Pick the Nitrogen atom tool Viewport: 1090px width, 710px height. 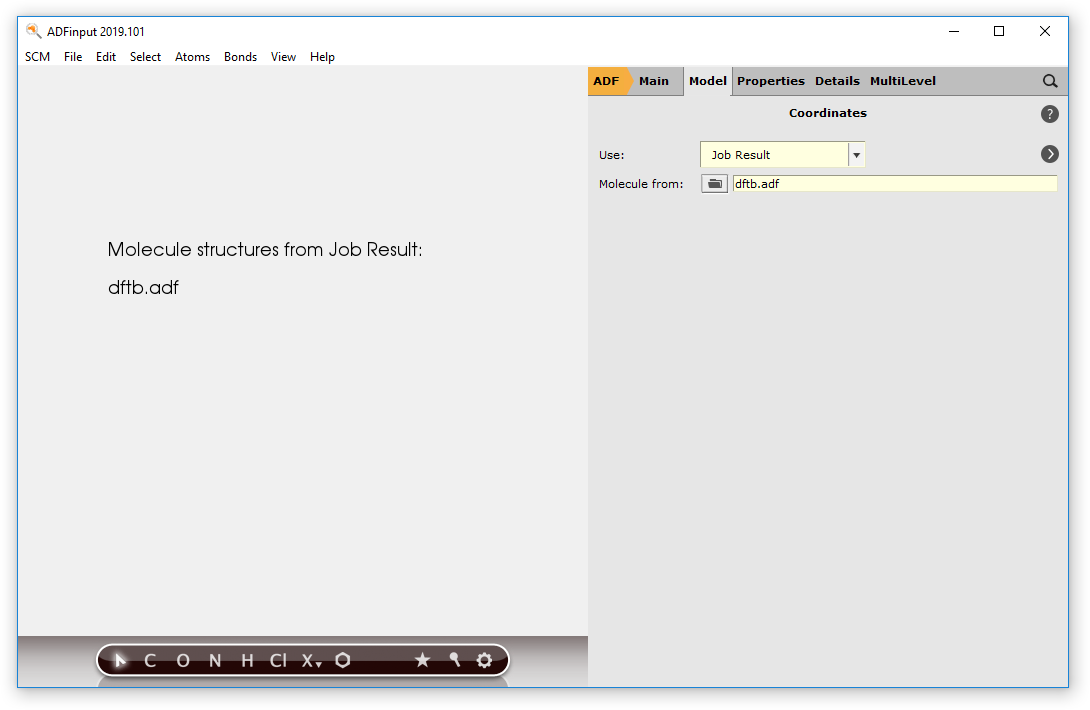pos(214,660)
